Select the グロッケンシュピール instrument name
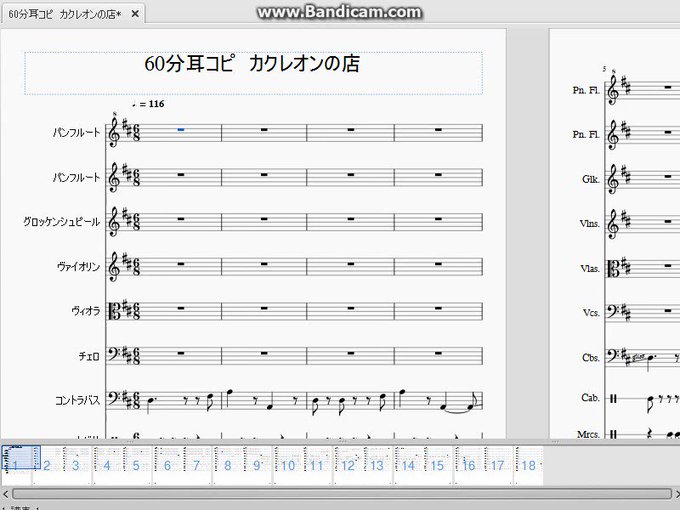 pos(62,222)
